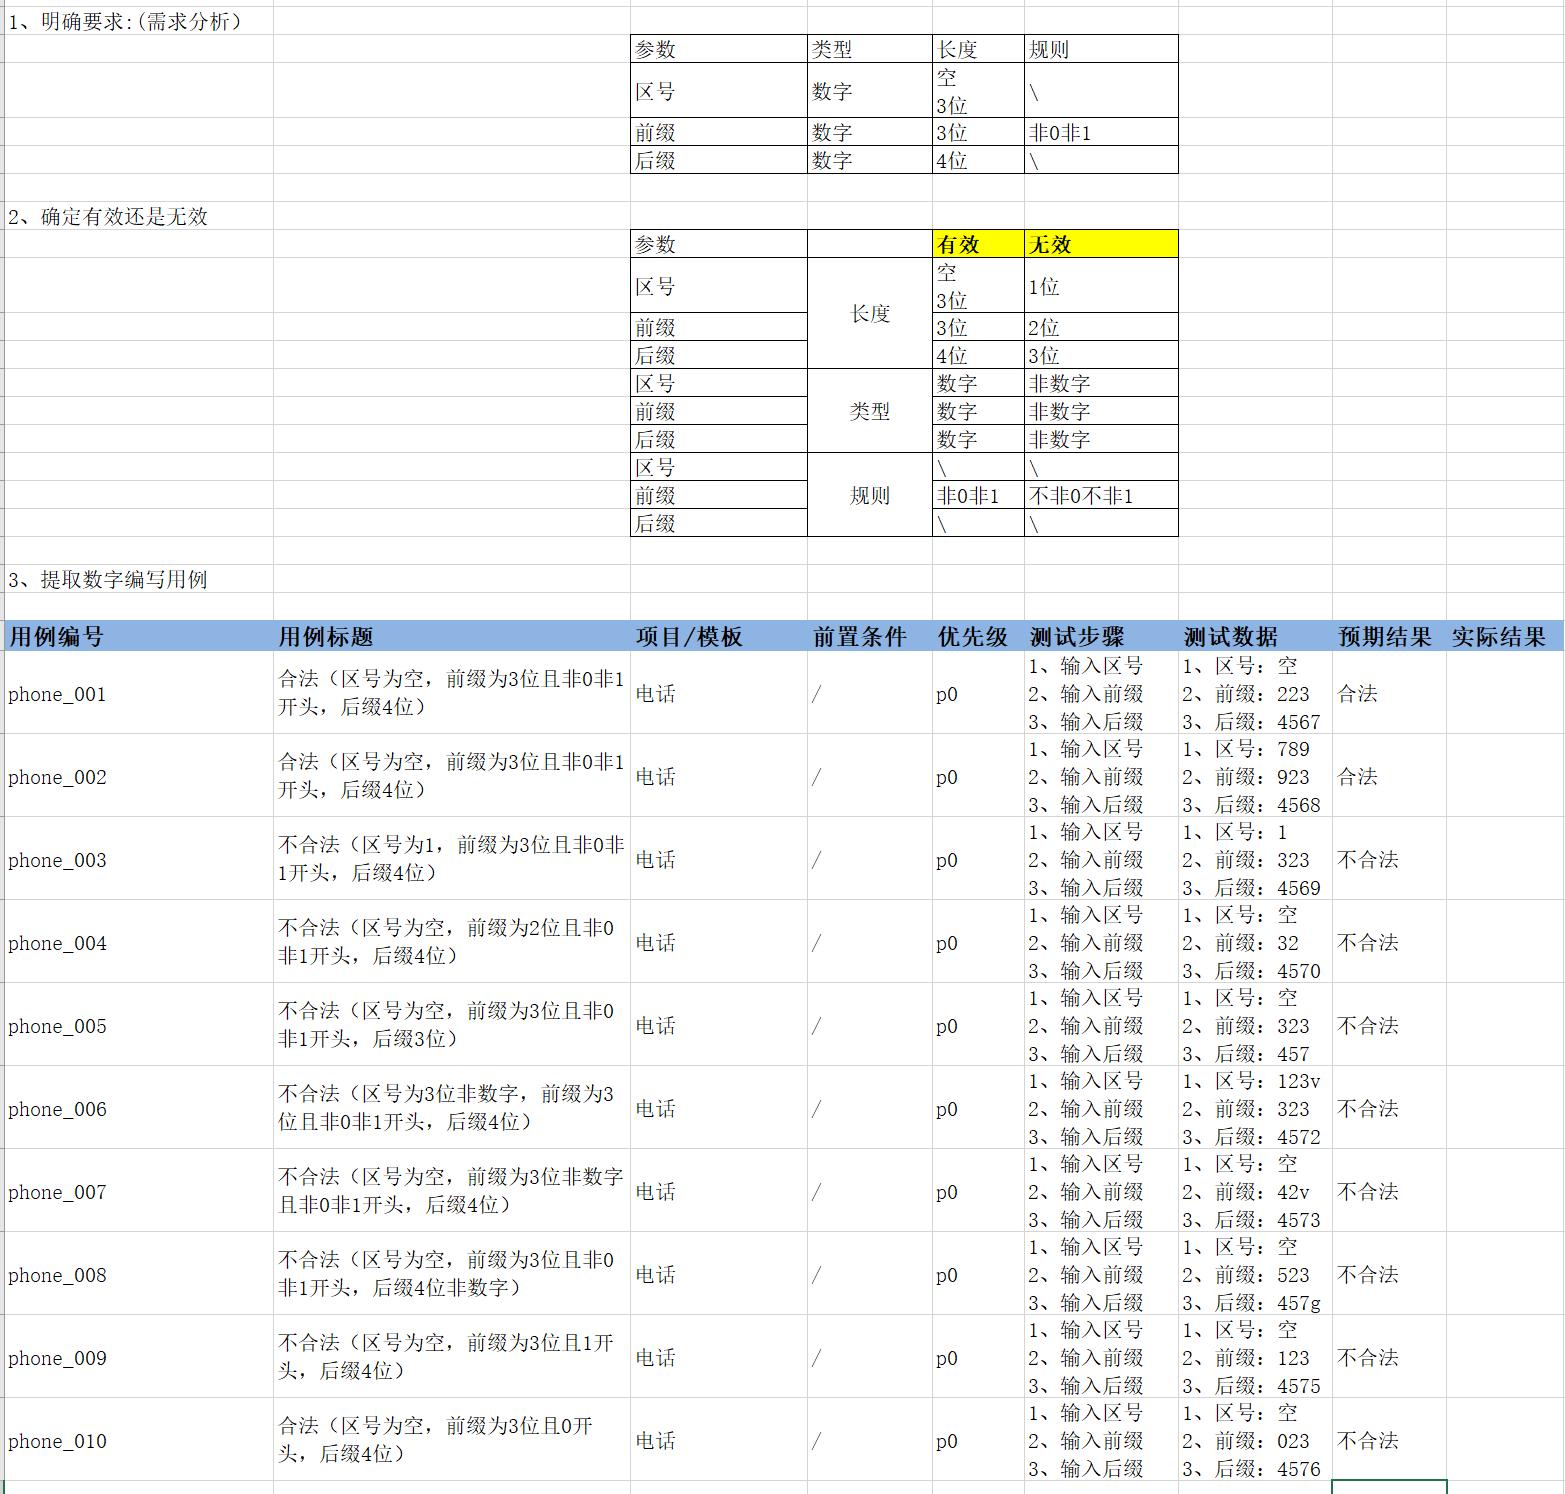Click the yellow "无效" header cell
This screenshot has width=1565, height=1494.
pyautogui.click(x=1101, y=244)
